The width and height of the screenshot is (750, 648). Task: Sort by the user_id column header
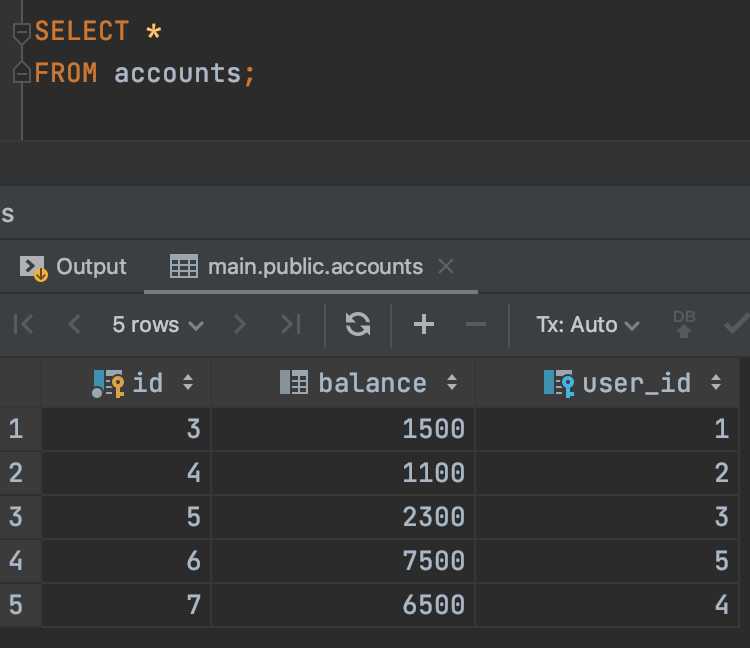tap(636, 383)
